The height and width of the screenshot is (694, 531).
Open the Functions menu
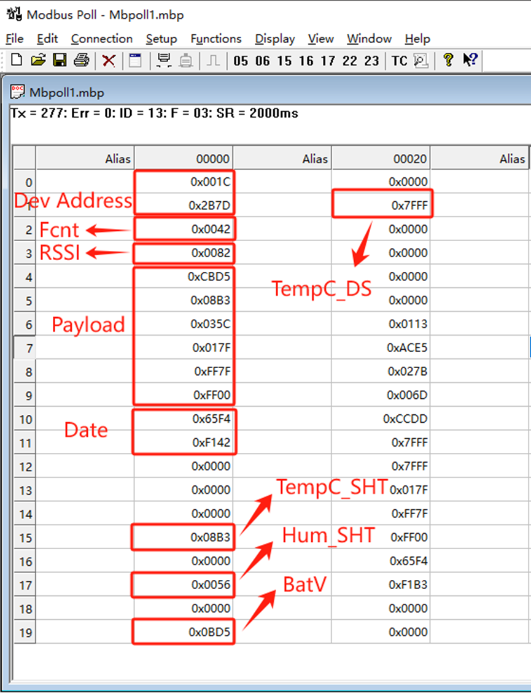216,39
